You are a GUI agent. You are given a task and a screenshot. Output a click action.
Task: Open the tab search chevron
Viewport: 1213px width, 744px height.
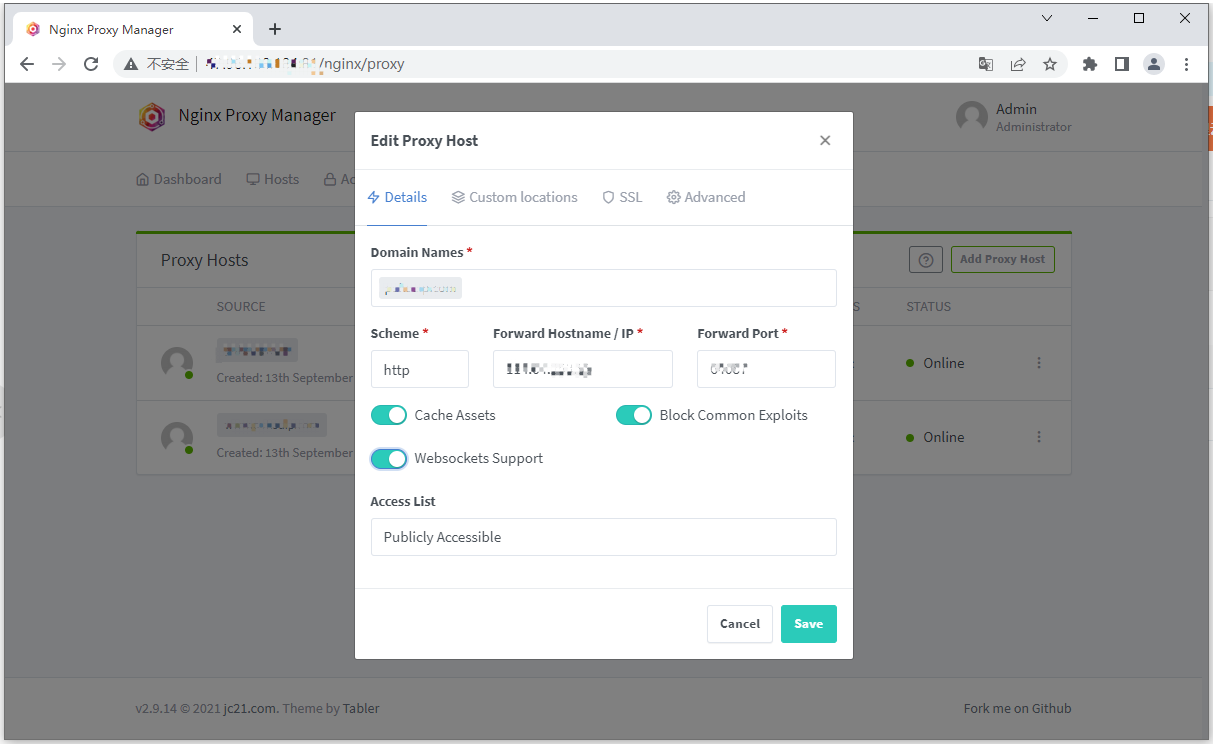click(1047, 18)
